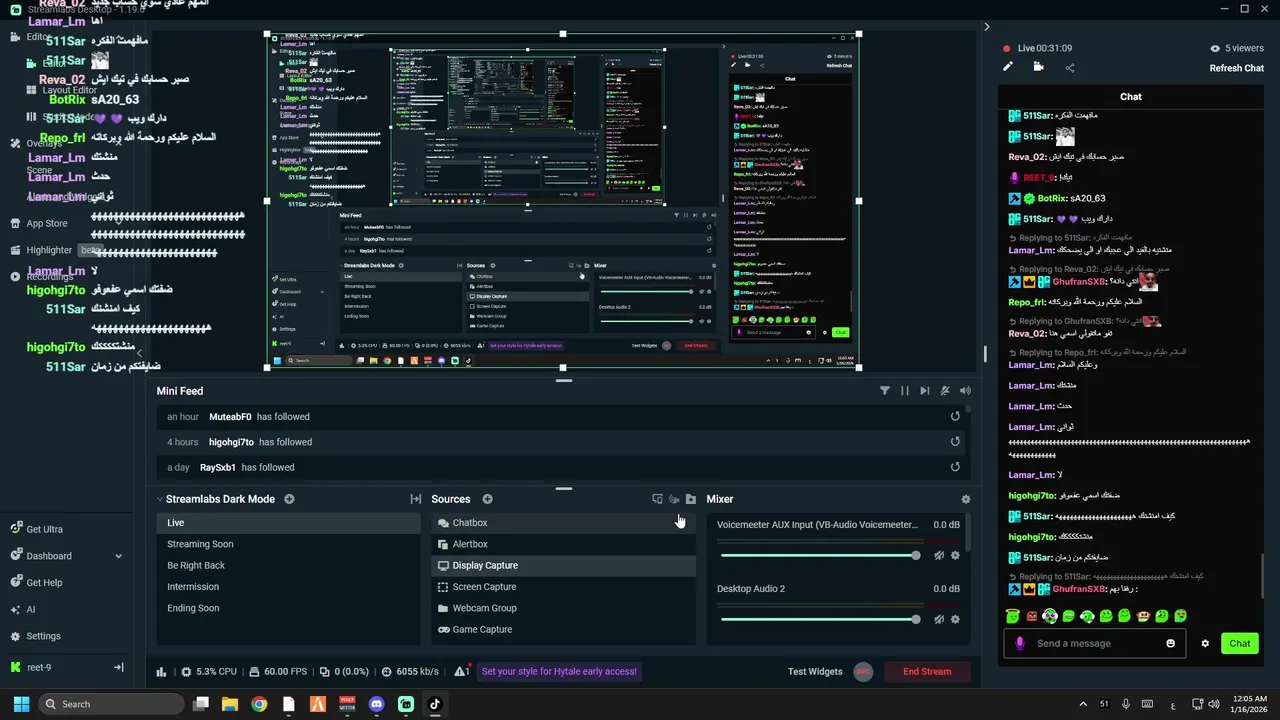
Task: Open Get Ultra in the sidebar
Action: click(x=36, y=529)
